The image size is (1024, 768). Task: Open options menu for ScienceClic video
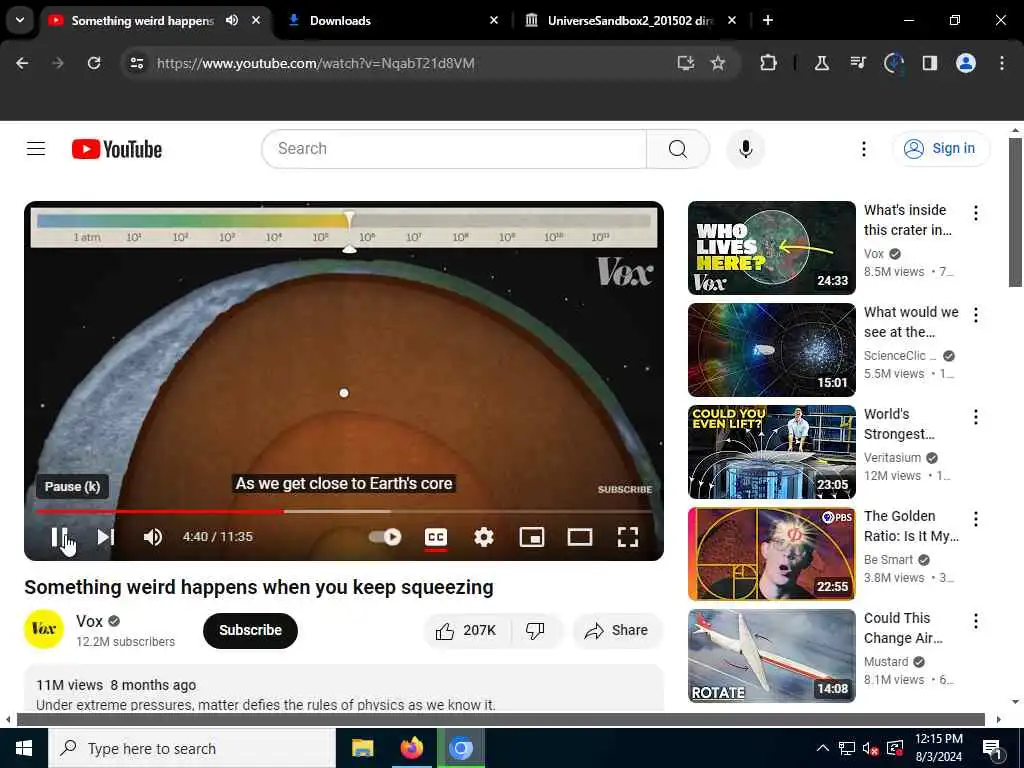coord(976,315)
